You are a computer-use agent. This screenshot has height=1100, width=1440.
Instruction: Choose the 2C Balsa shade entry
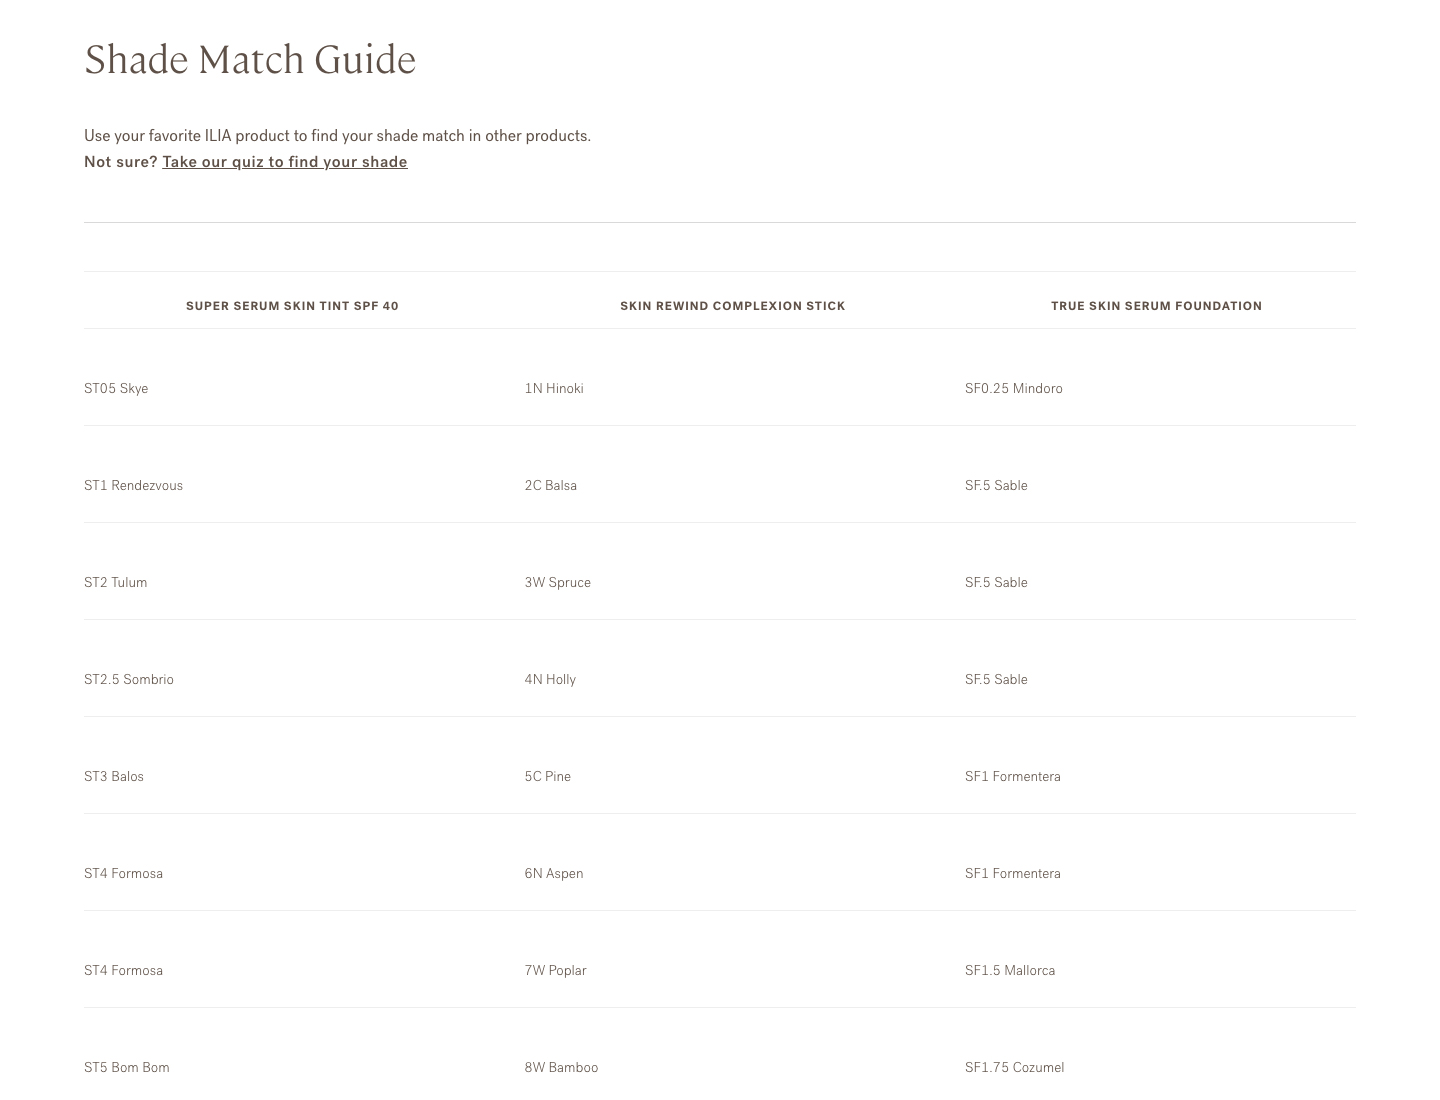click(551, 486)
